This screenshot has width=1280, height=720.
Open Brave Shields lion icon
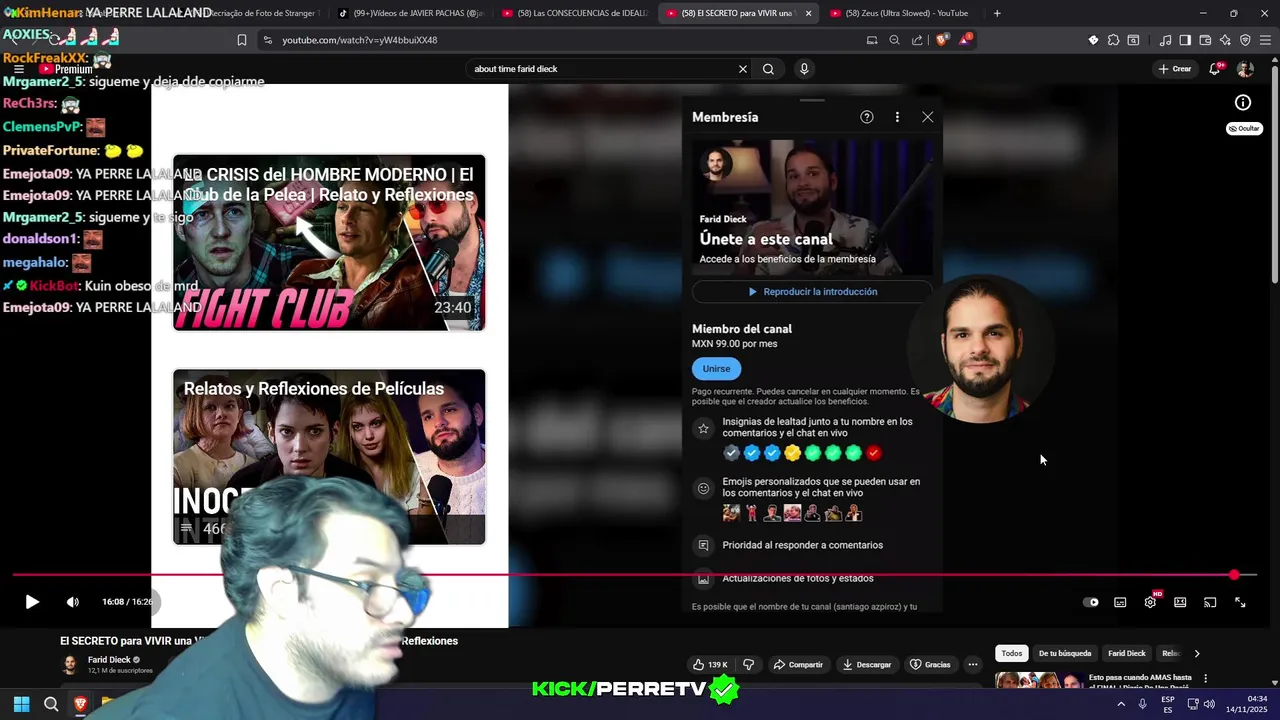[942, 40]
